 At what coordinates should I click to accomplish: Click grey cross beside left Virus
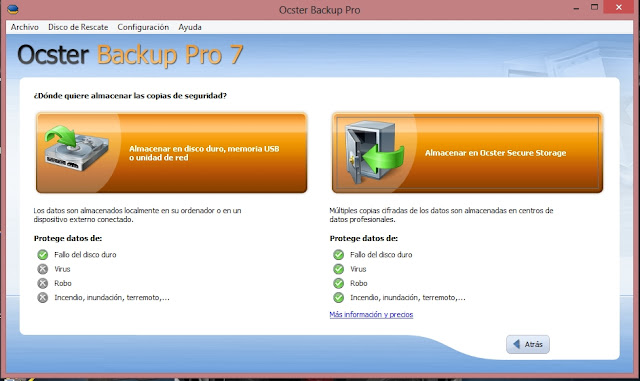coord(42,269)
